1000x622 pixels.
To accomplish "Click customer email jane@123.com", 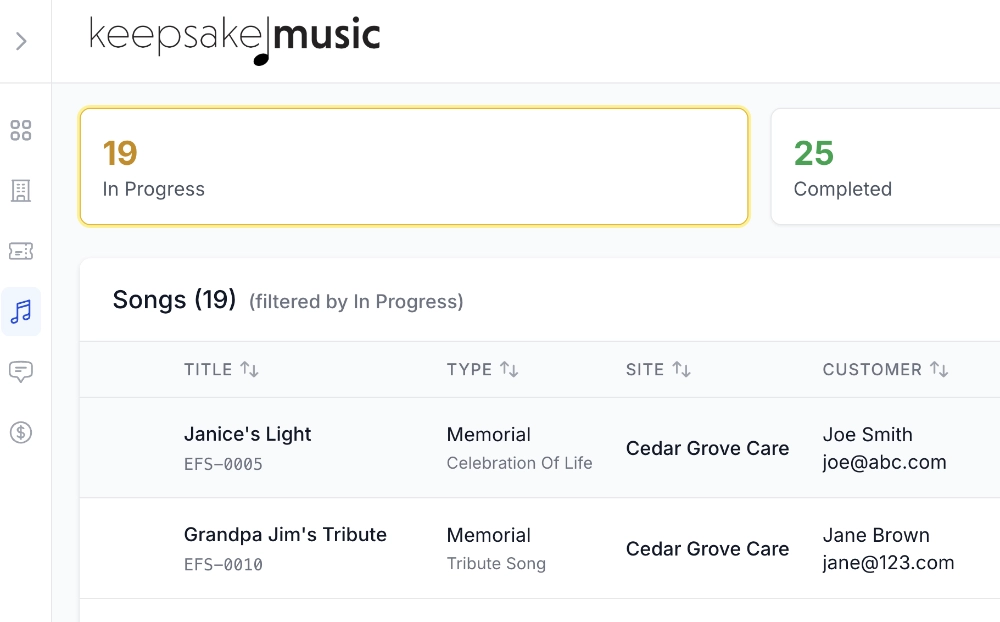I will pos(888,563).
